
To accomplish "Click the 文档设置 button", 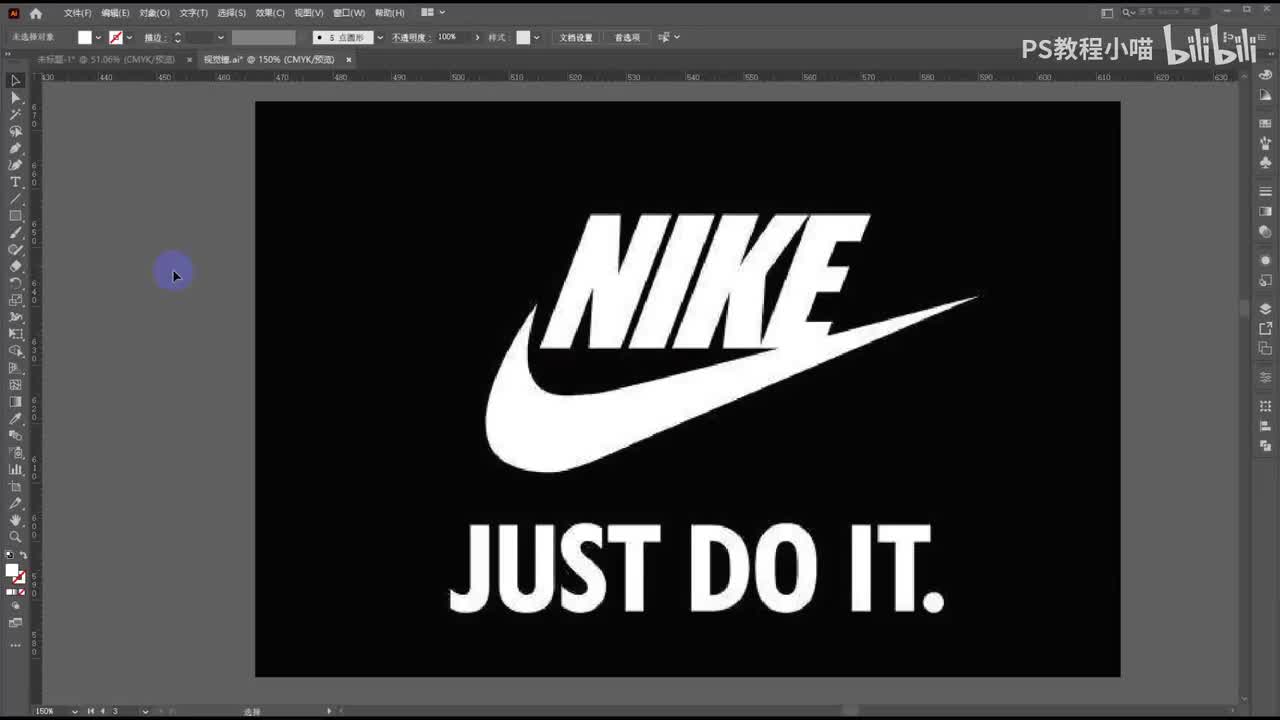I will [x=575, y=37].
